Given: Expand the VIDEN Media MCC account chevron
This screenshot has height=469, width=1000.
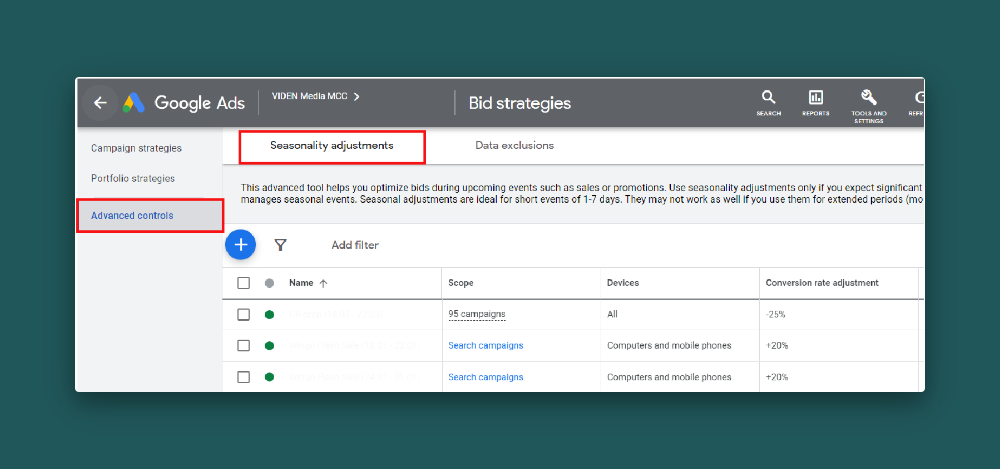Looking at the screenshot, I should [357, 96].
